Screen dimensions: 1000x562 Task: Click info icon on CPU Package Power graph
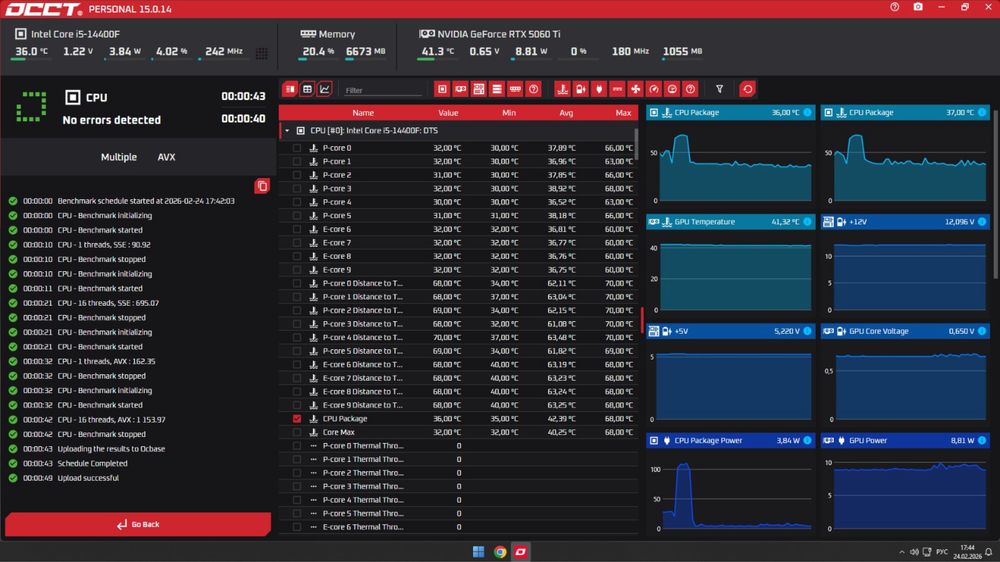(x=807, y=440)
